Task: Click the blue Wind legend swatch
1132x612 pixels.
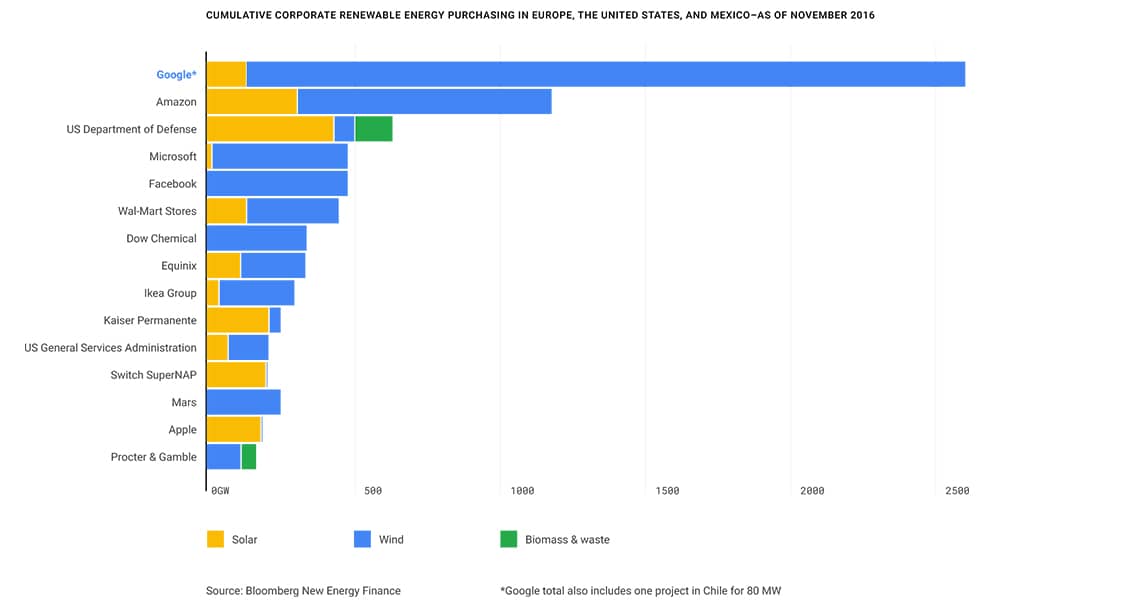Action: coord(362,539)
